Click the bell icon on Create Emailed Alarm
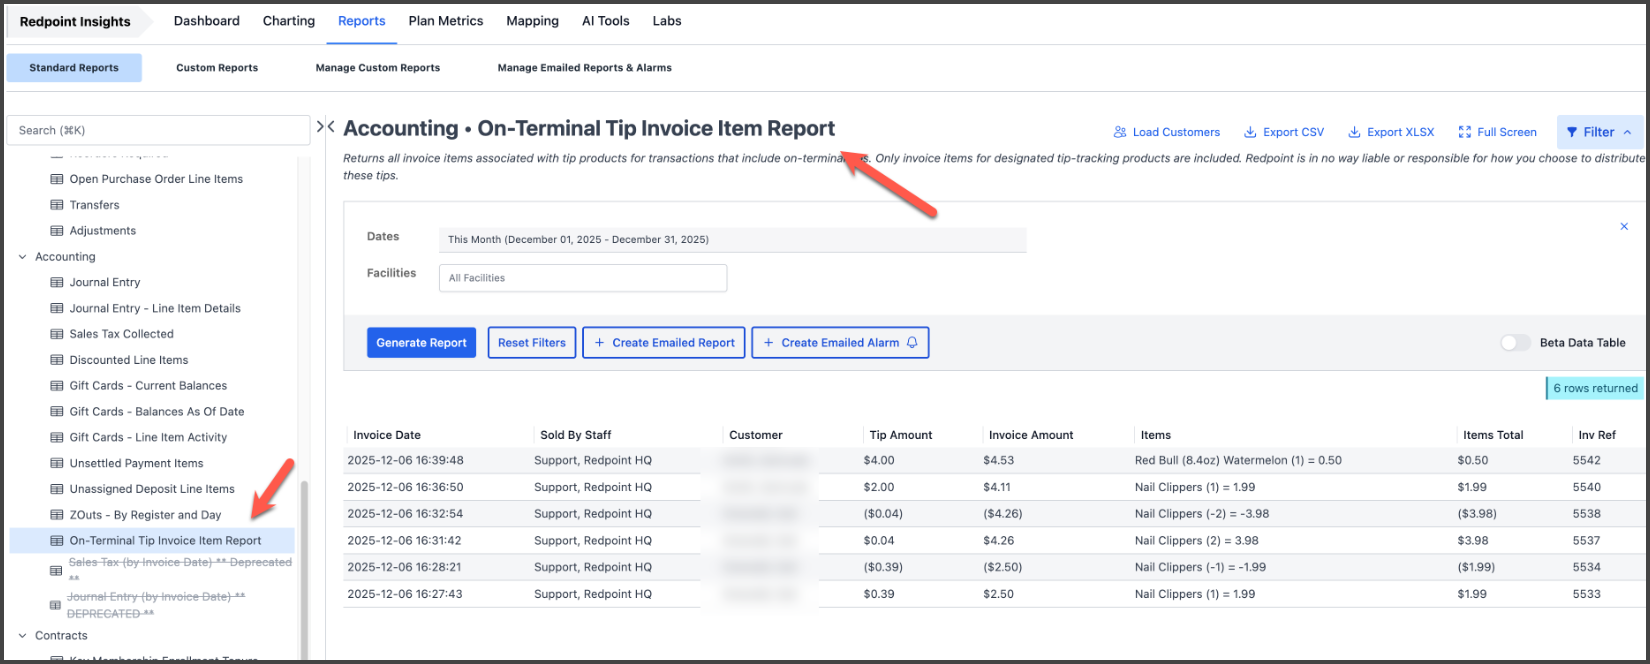 912,343
